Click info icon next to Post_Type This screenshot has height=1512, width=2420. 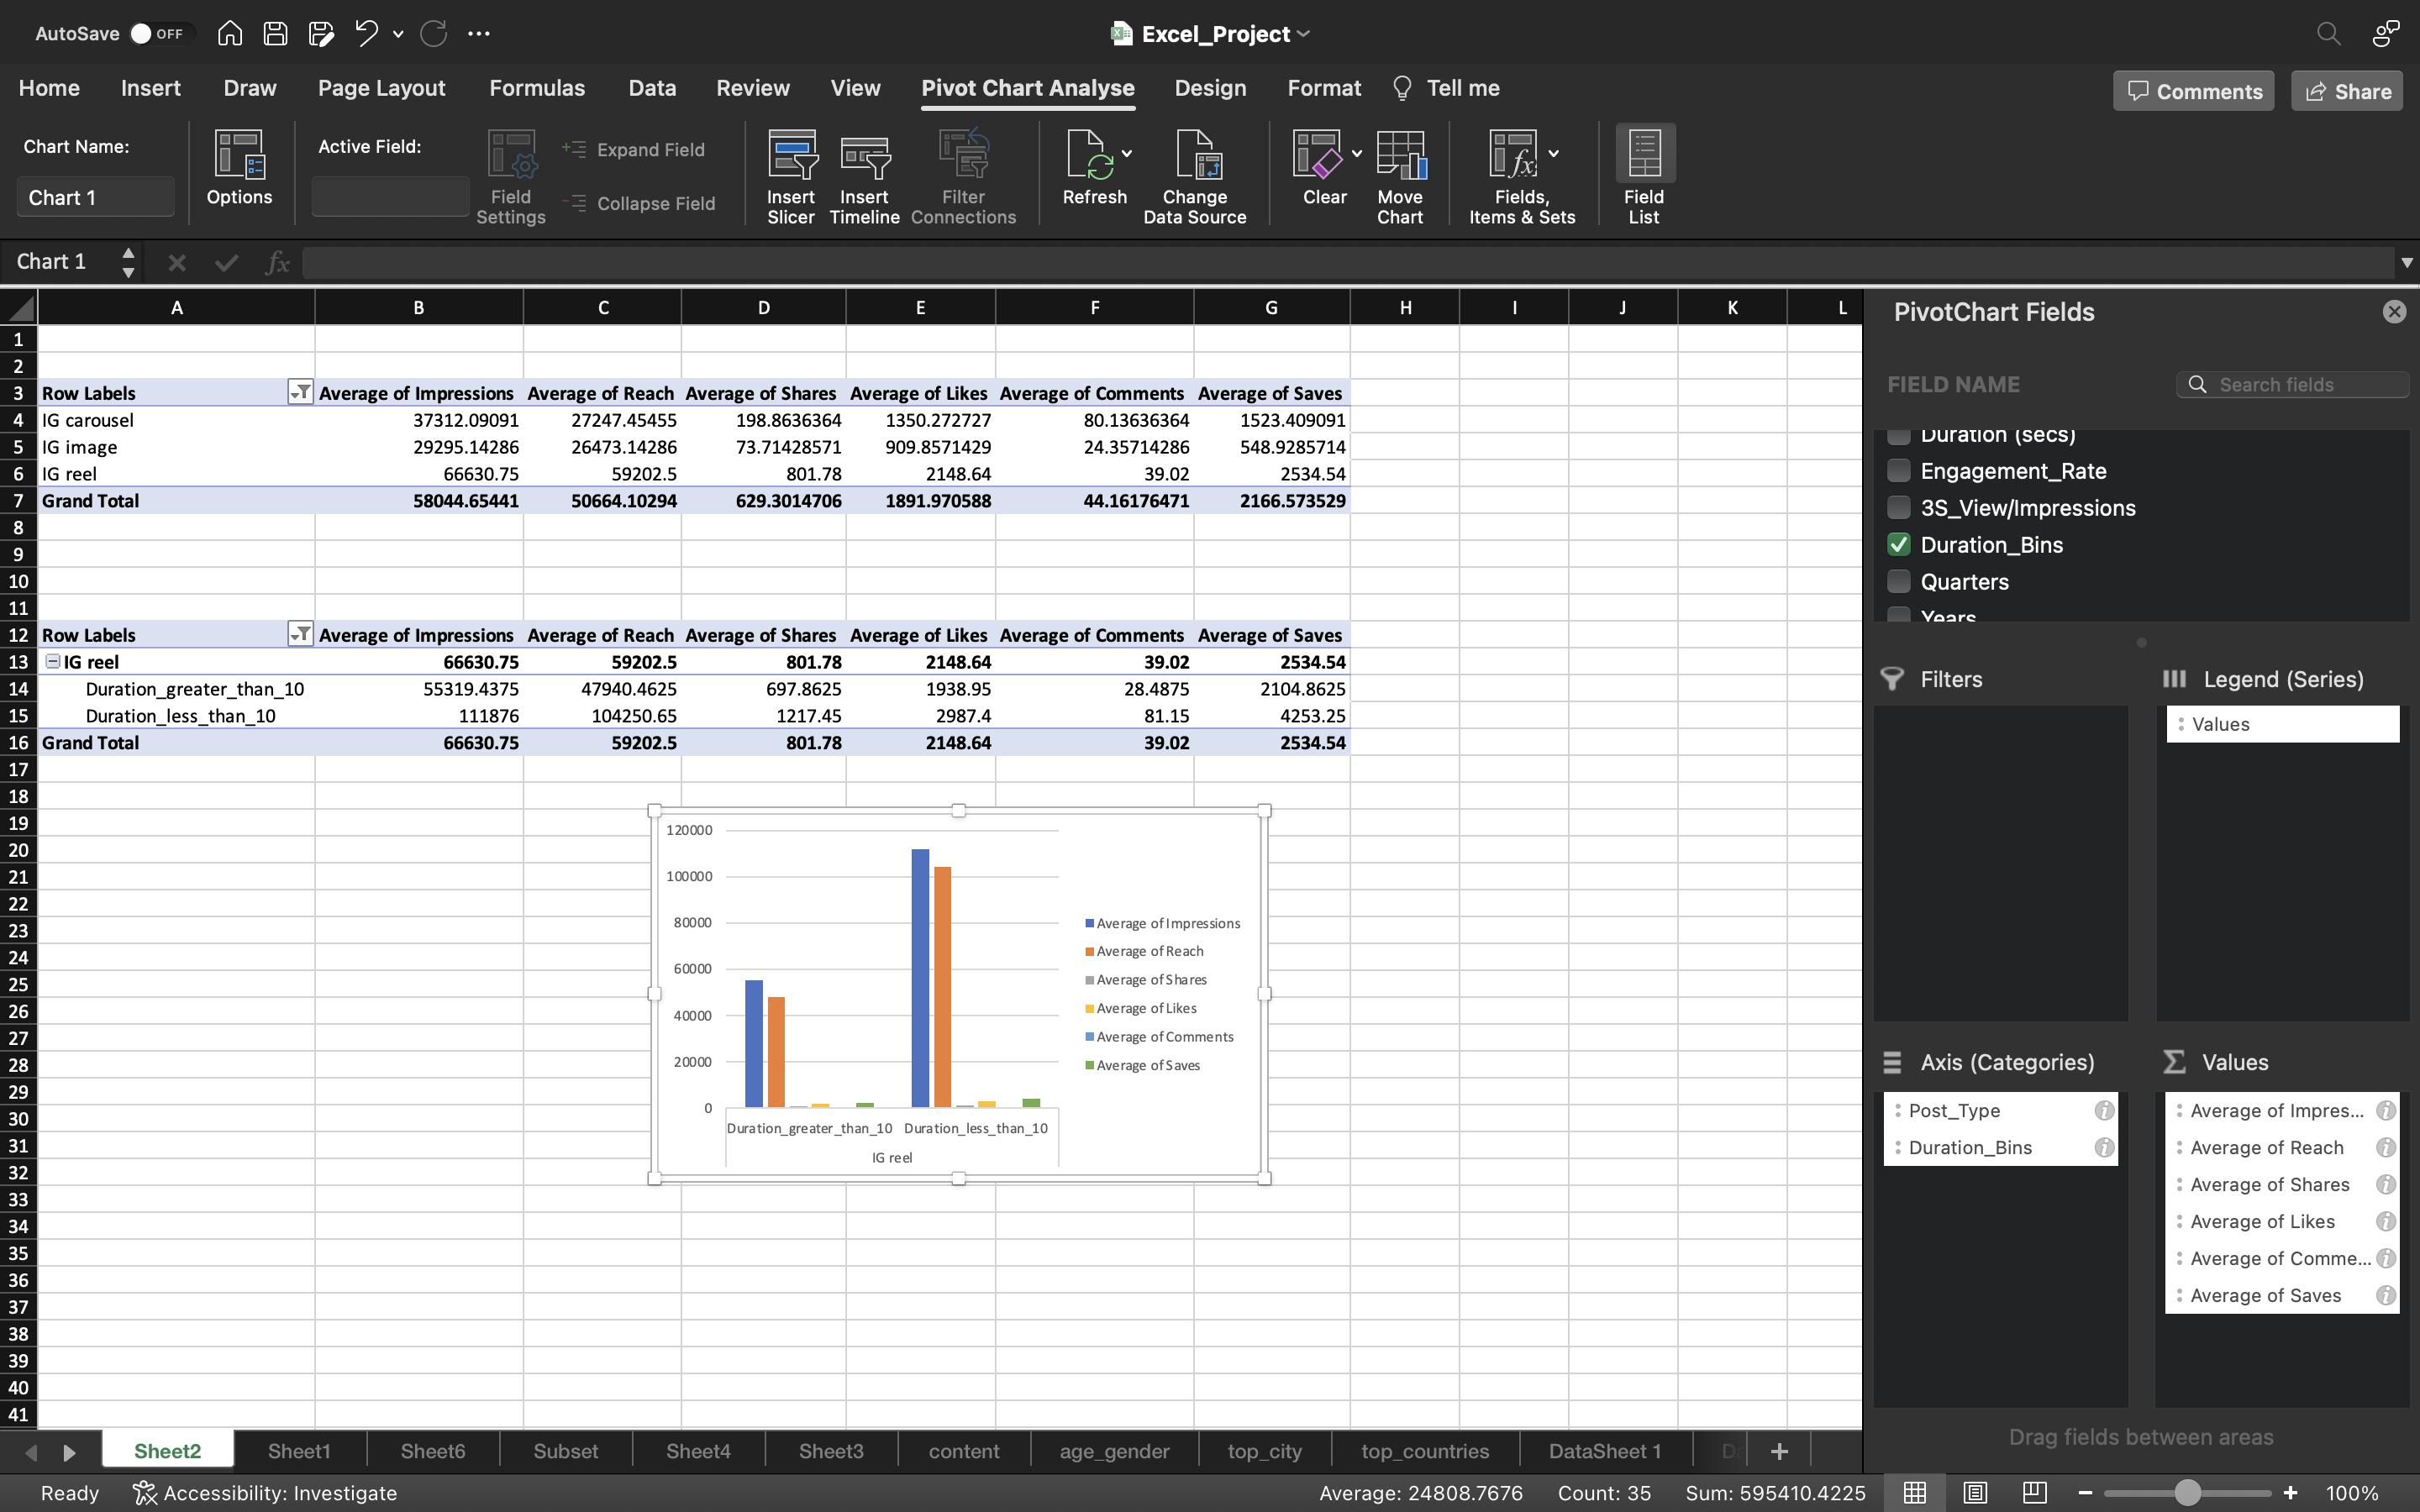[x=2104, y=1110]
